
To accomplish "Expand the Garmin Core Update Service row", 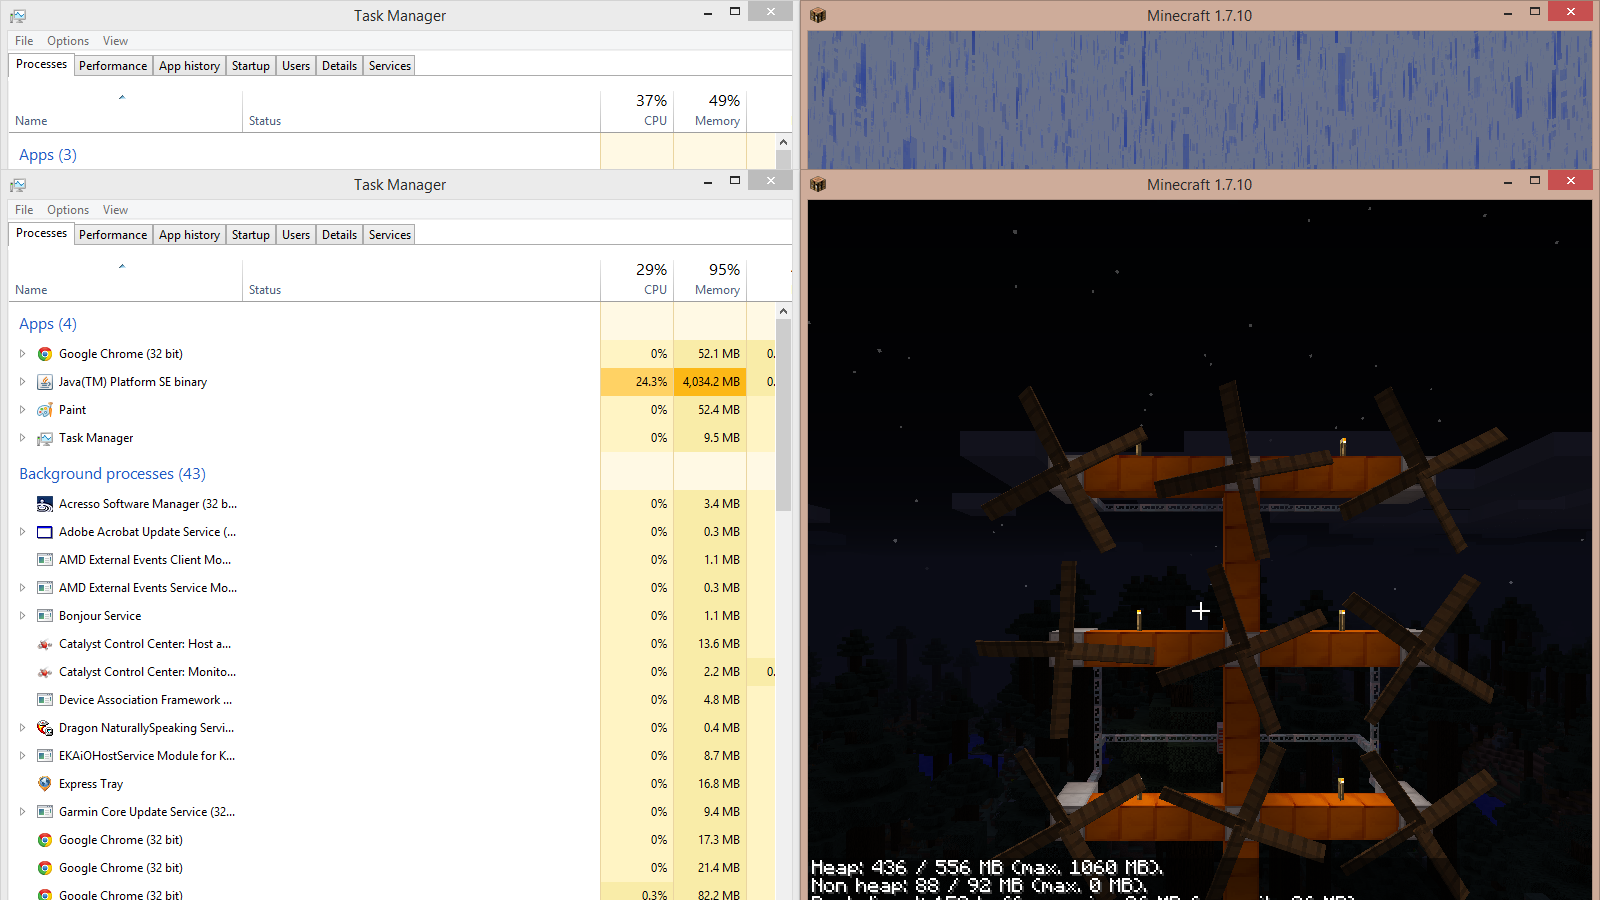I will [x=22, y=812].
